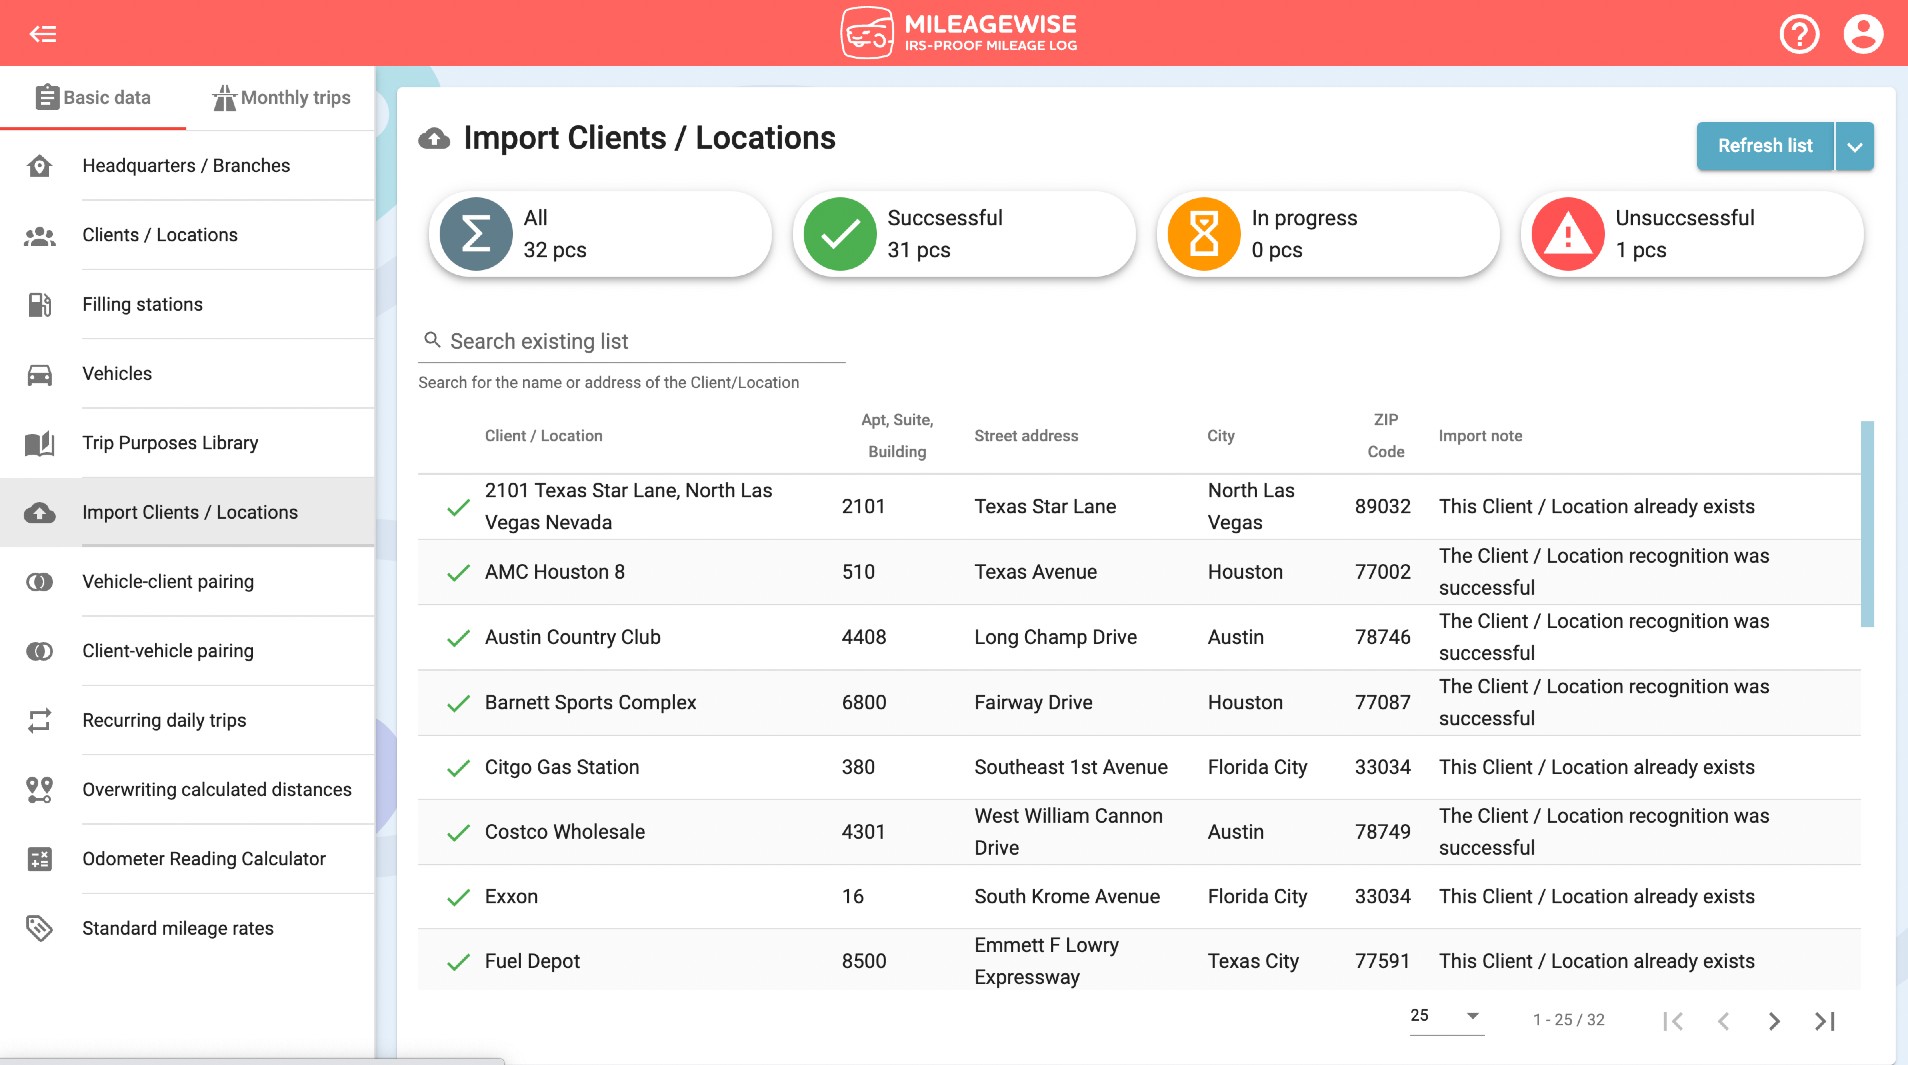
Task: Switch to the Basic data tab
Action: (x=93, y=98)
